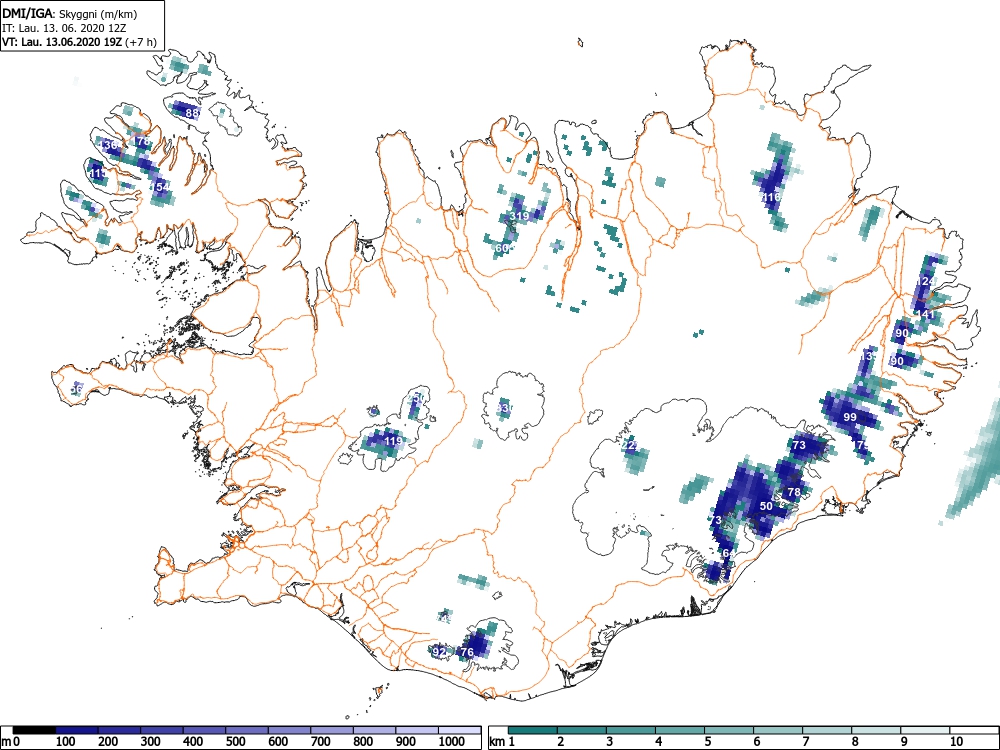
Task: Click the 'DMI/IGA: Skyggni (m/km)' title text
Action: pos(70,13)
